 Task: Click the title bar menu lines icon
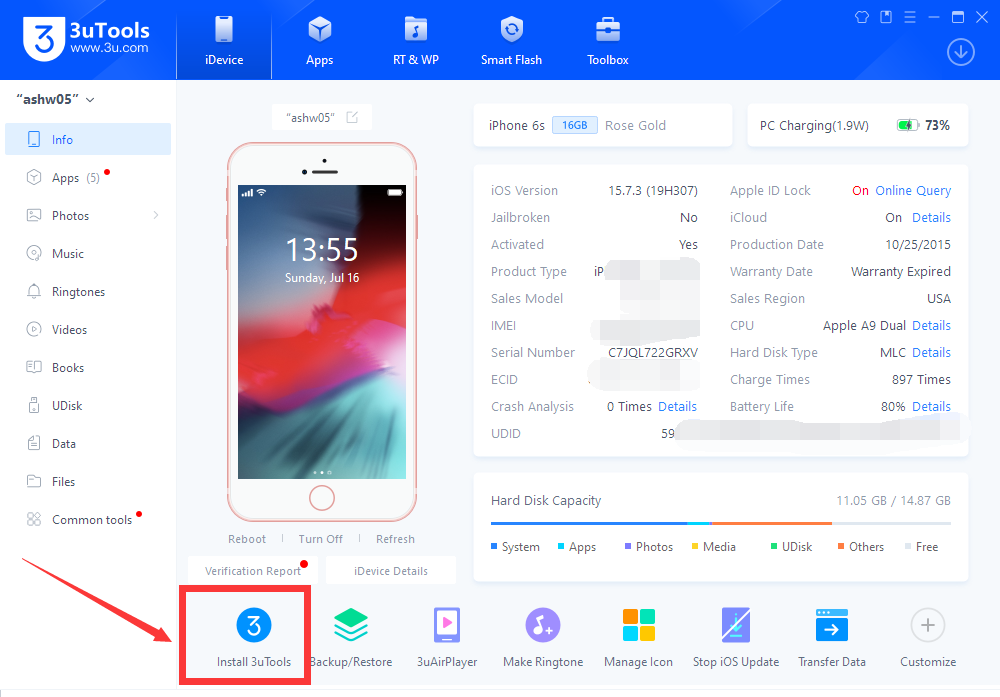tap(910, 17)
